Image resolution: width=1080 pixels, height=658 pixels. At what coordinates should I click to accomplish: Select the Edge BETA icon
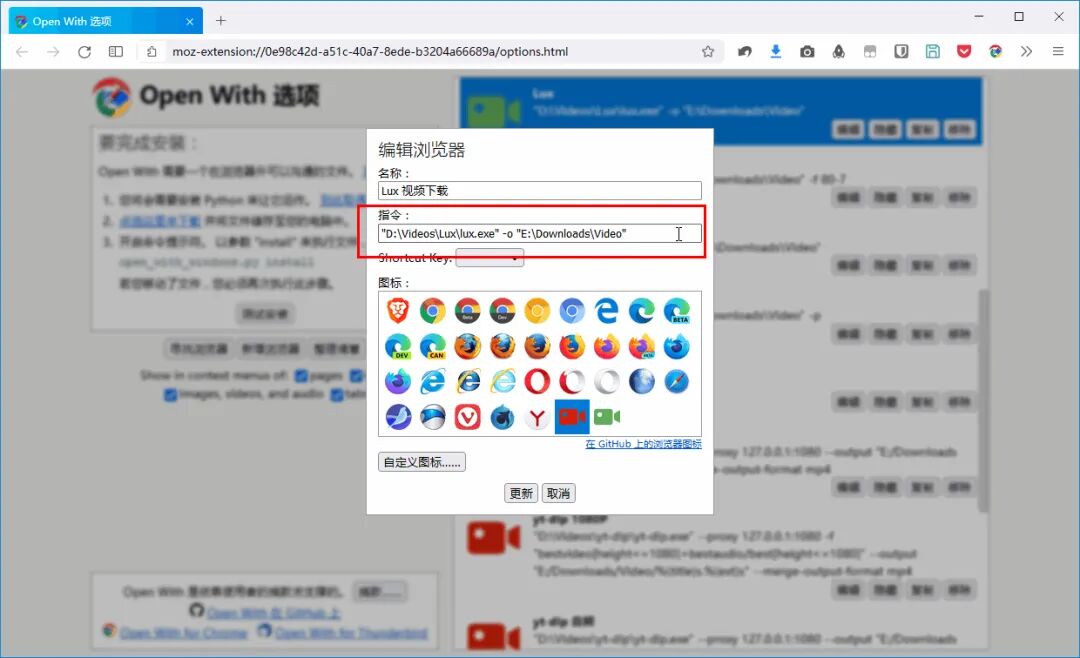[x=676, y=311]
